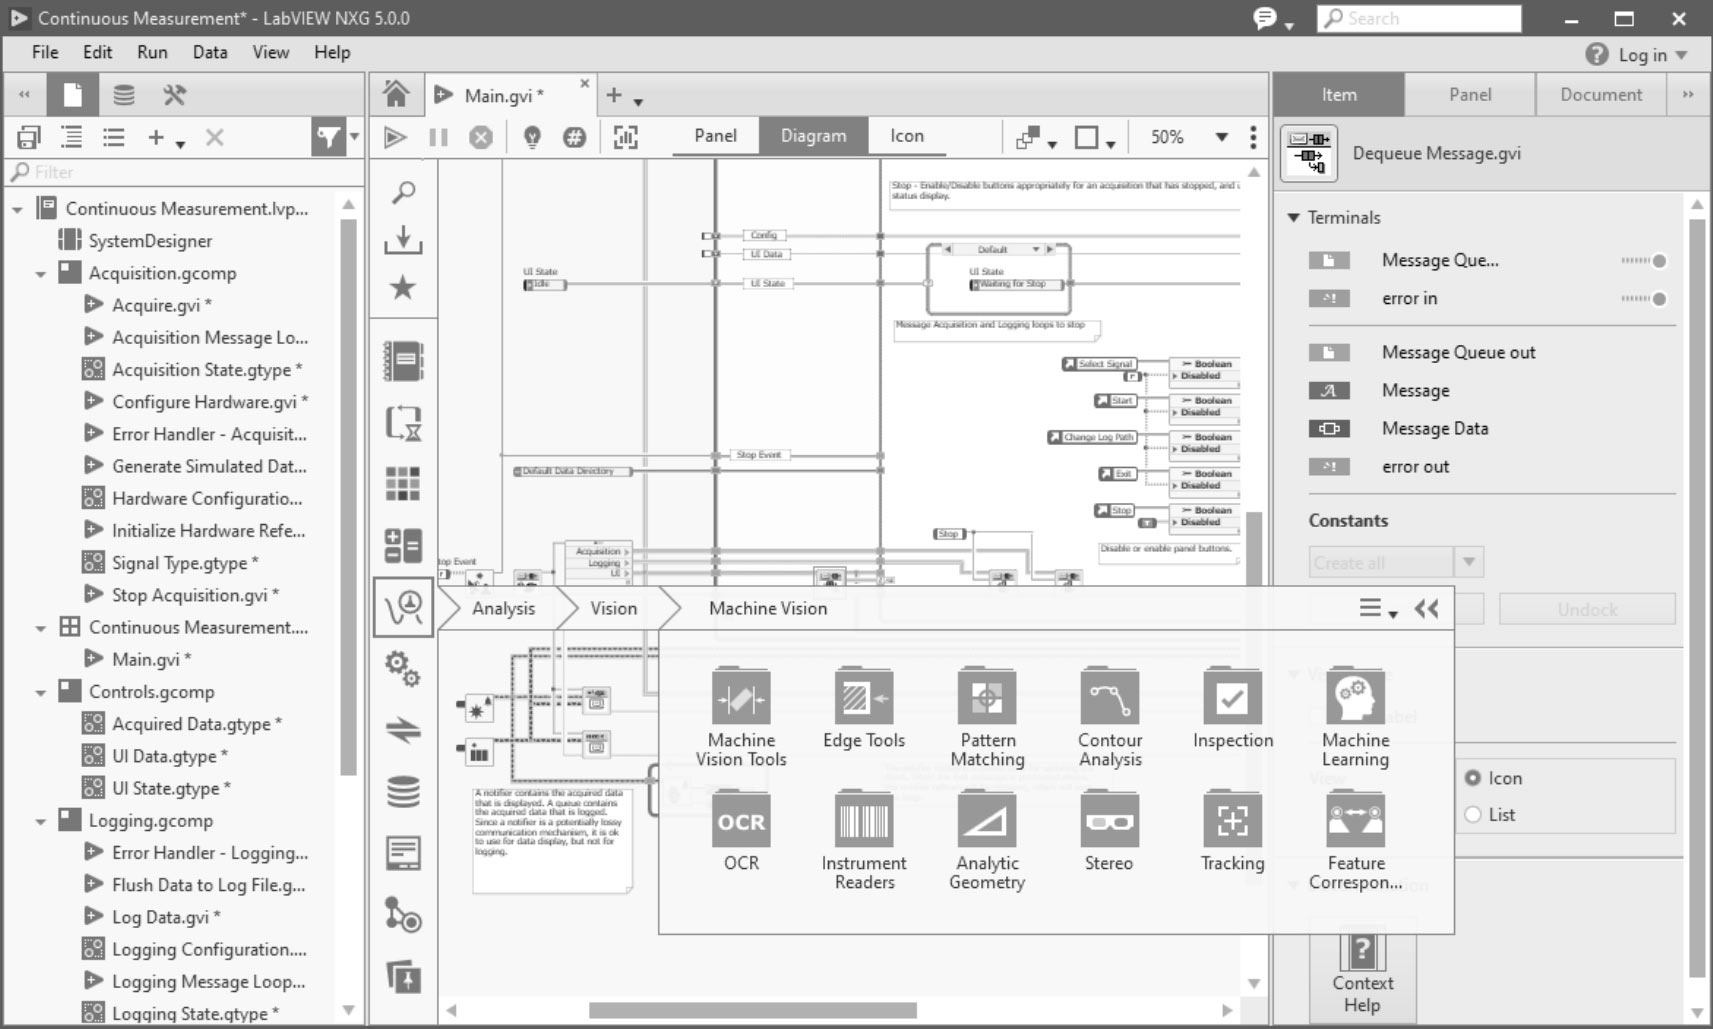
Task: Click the Run arrow in toolbar
Action: click(x=395, y=137)
